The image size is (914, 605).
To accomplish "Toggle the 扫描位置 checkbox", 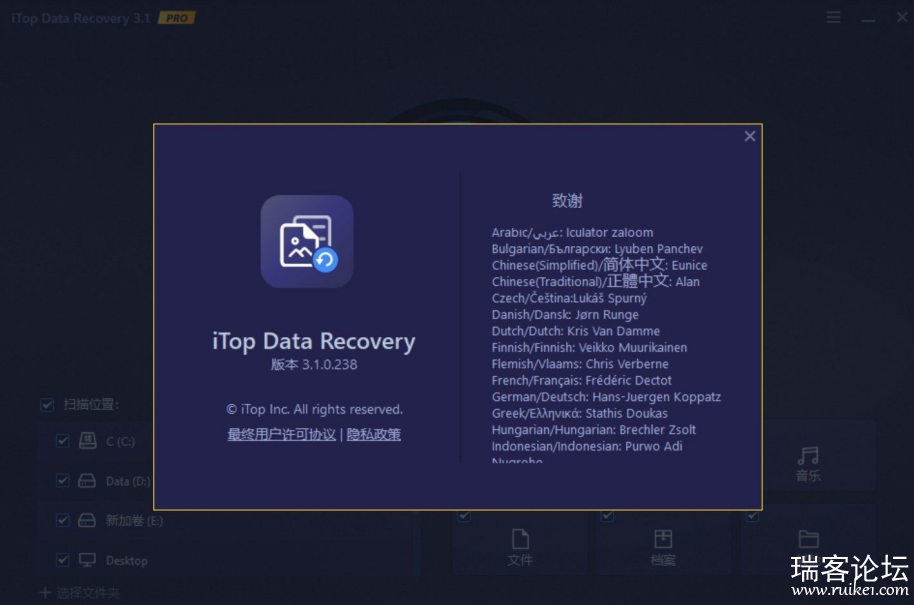I will (47, 404).
